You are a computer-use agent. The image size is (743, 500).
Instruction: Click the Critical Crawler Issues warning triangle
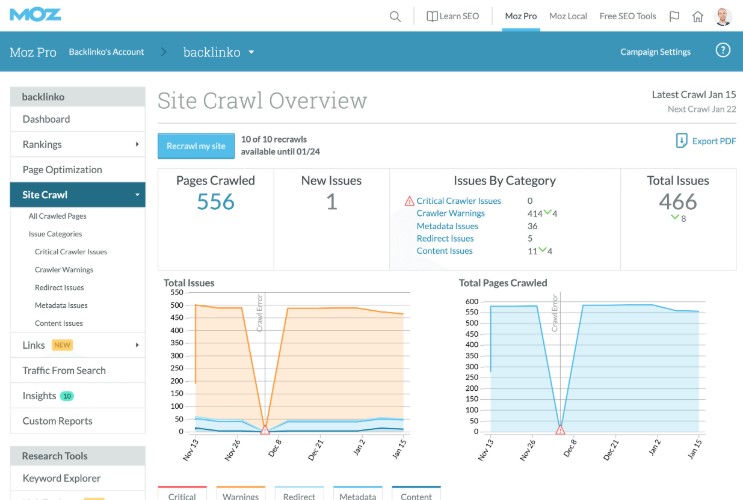click(x=409, y=201)
